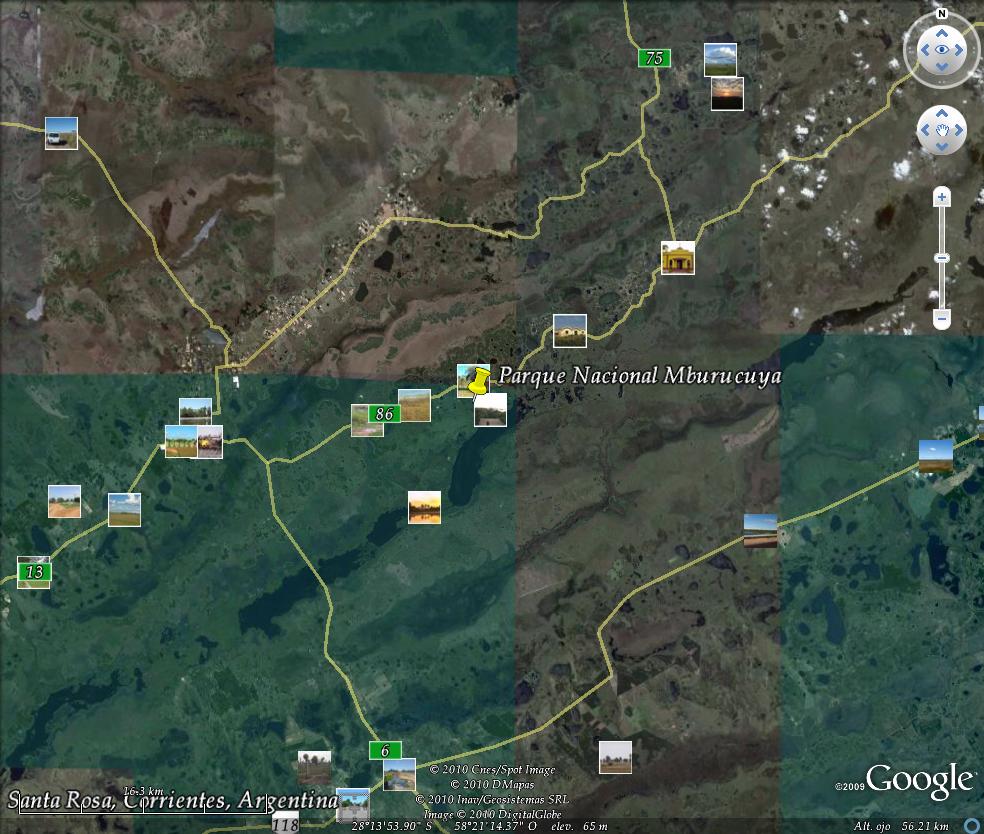Click the eye icon in the look joystick

pyautogui.click(x=941, y=49)
